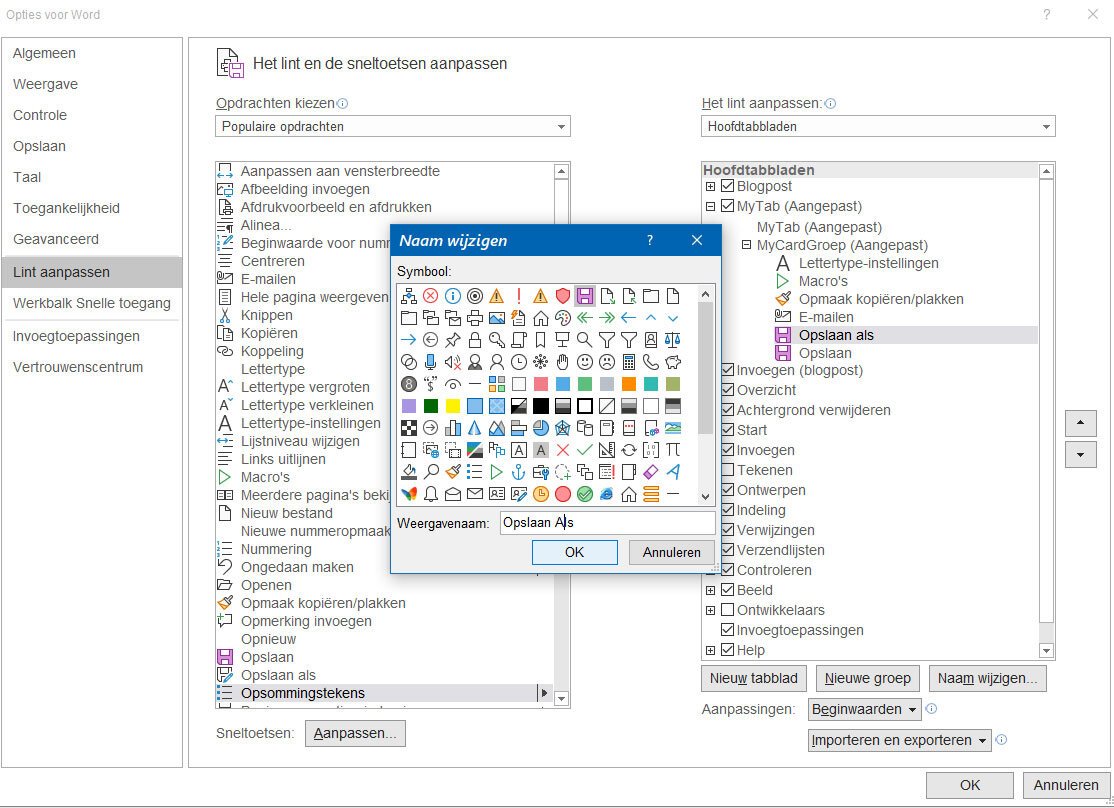Choose the blue anchor symbol
Screen dimensions: 1114x808
tap(519, 472)
